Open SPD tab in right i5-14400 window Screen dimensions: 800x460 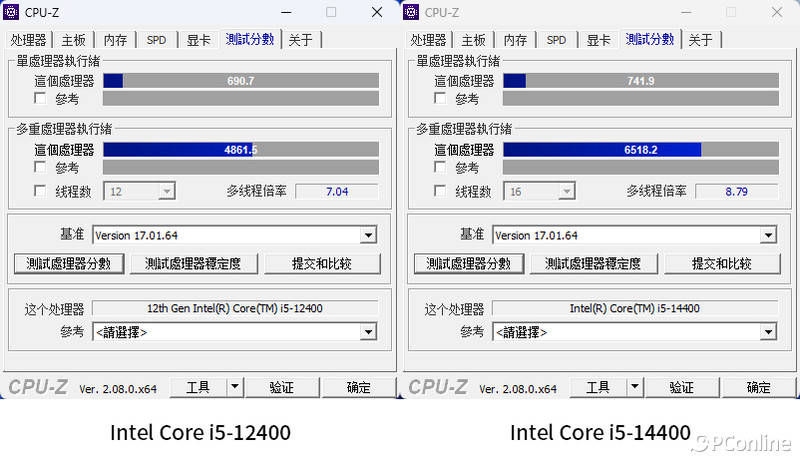(556, 40)
